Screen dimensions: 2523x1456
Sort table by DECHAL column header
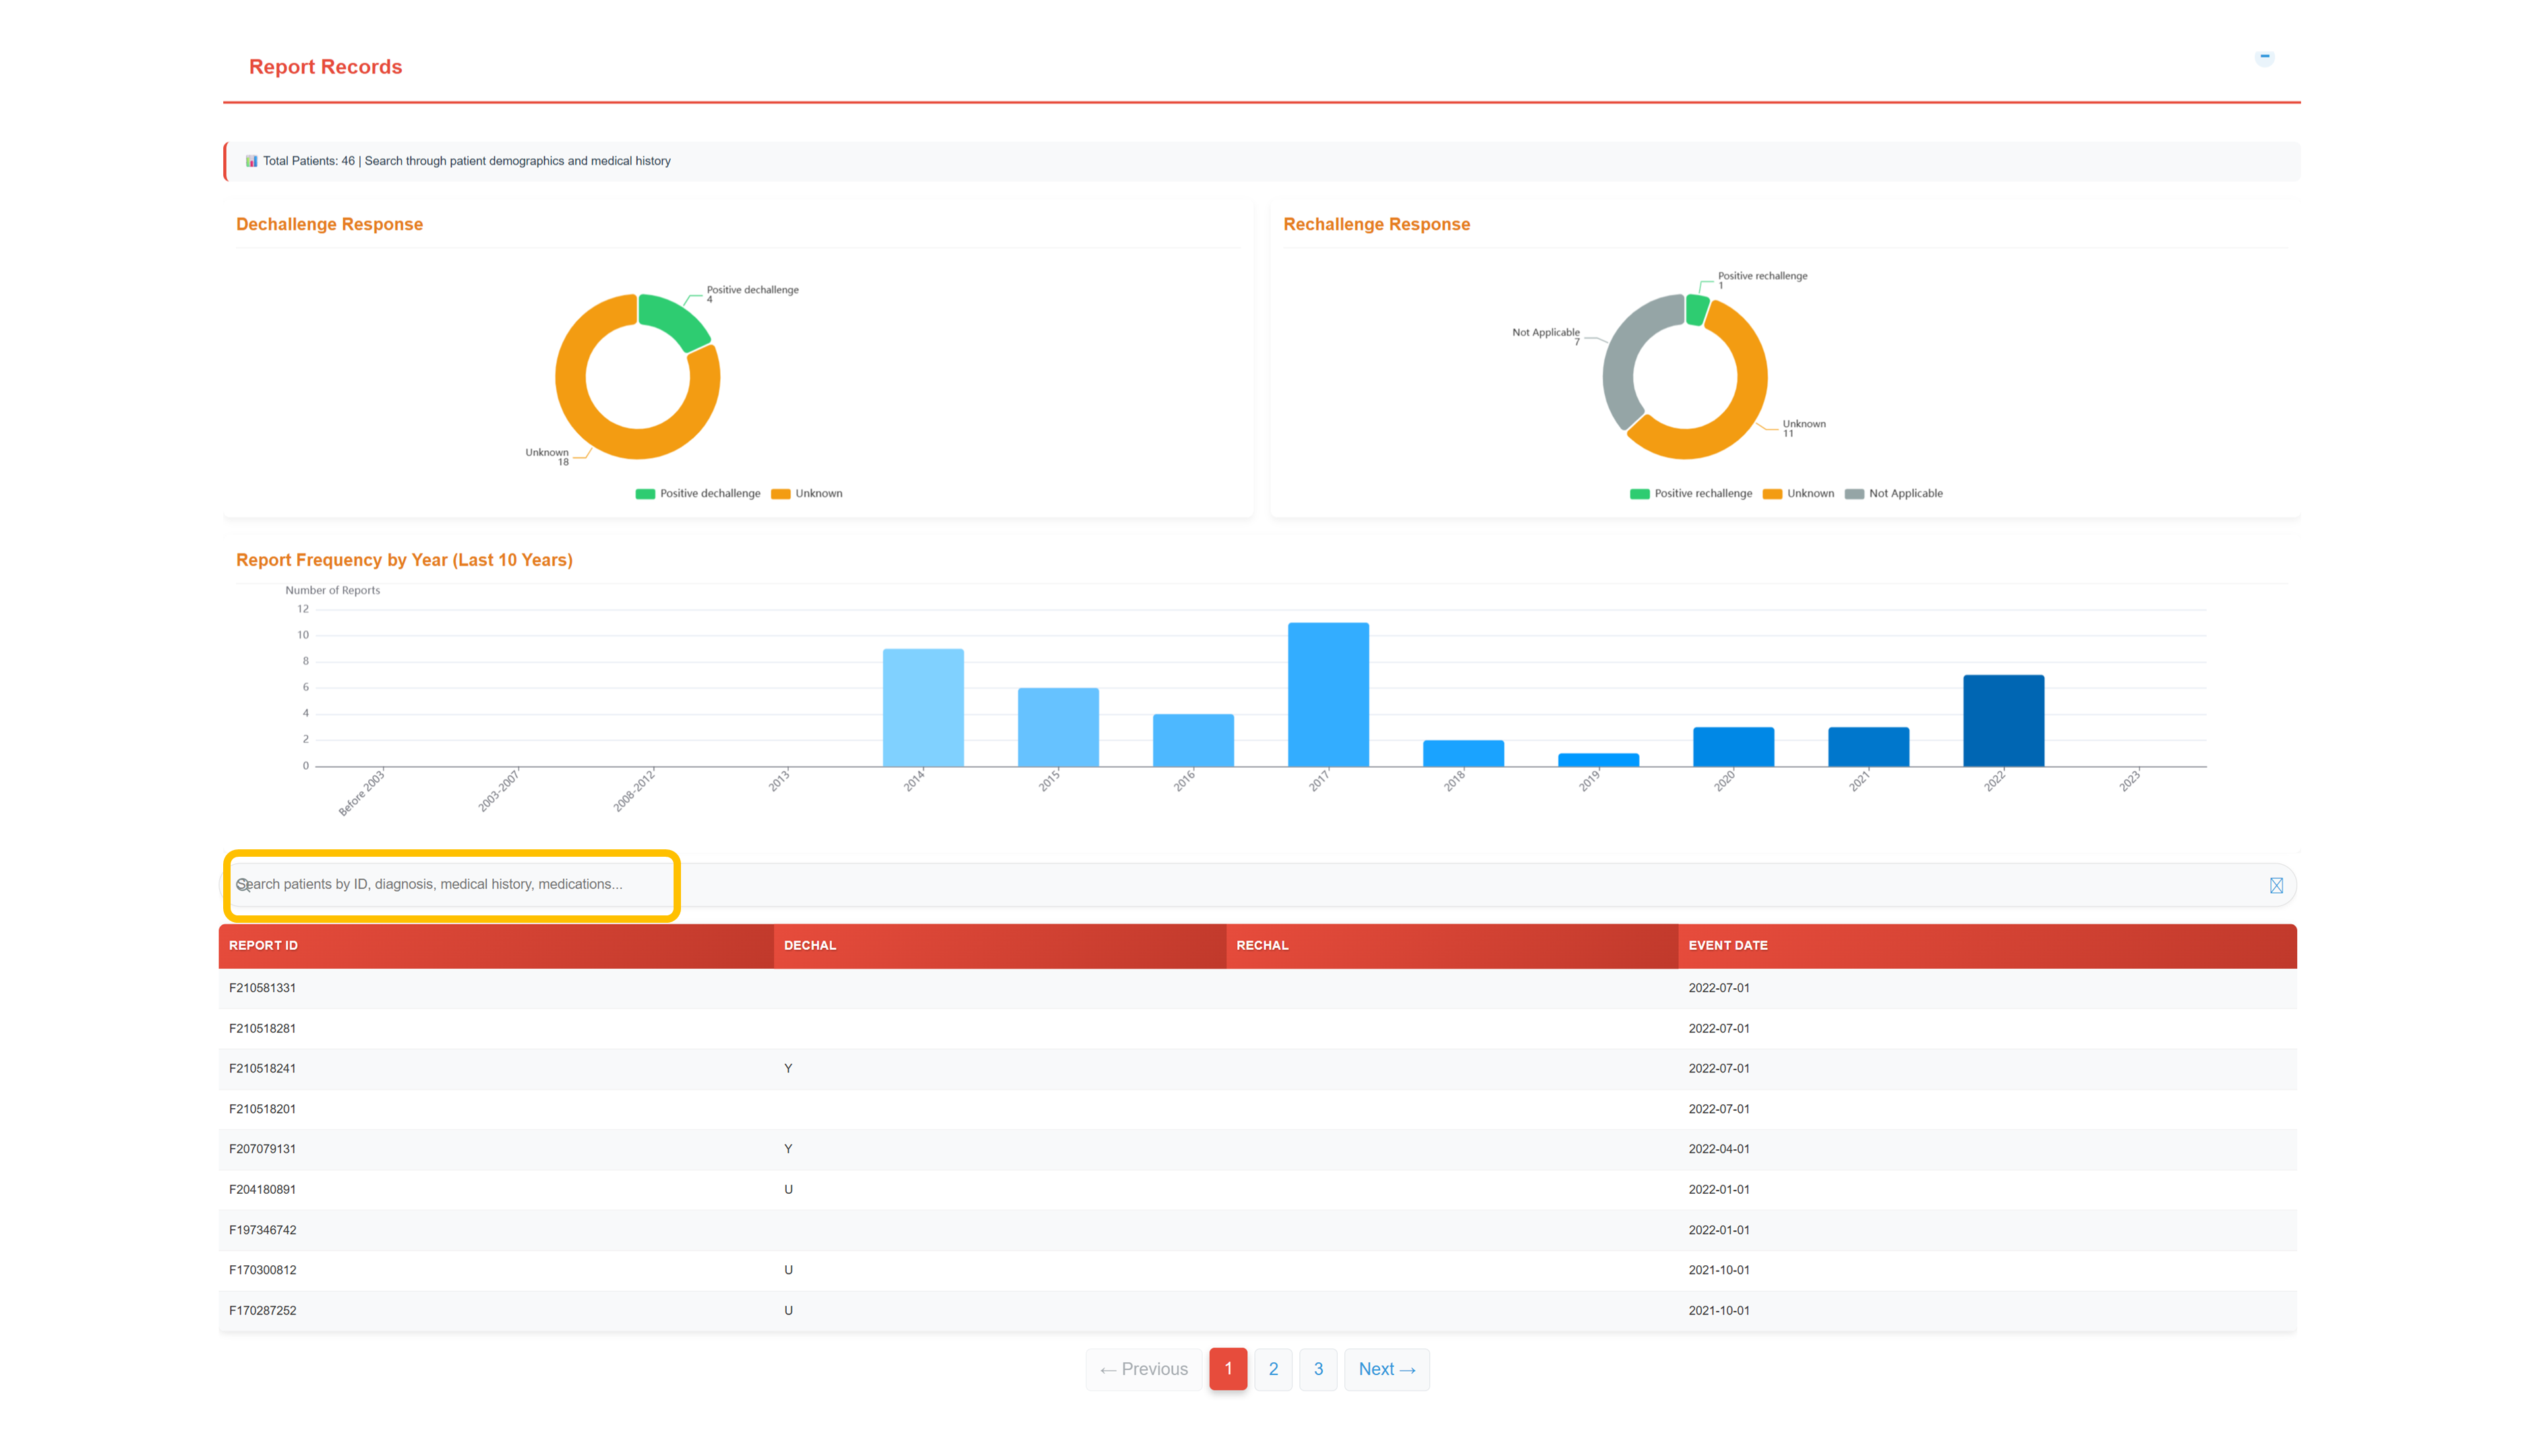tap(809, 945)
